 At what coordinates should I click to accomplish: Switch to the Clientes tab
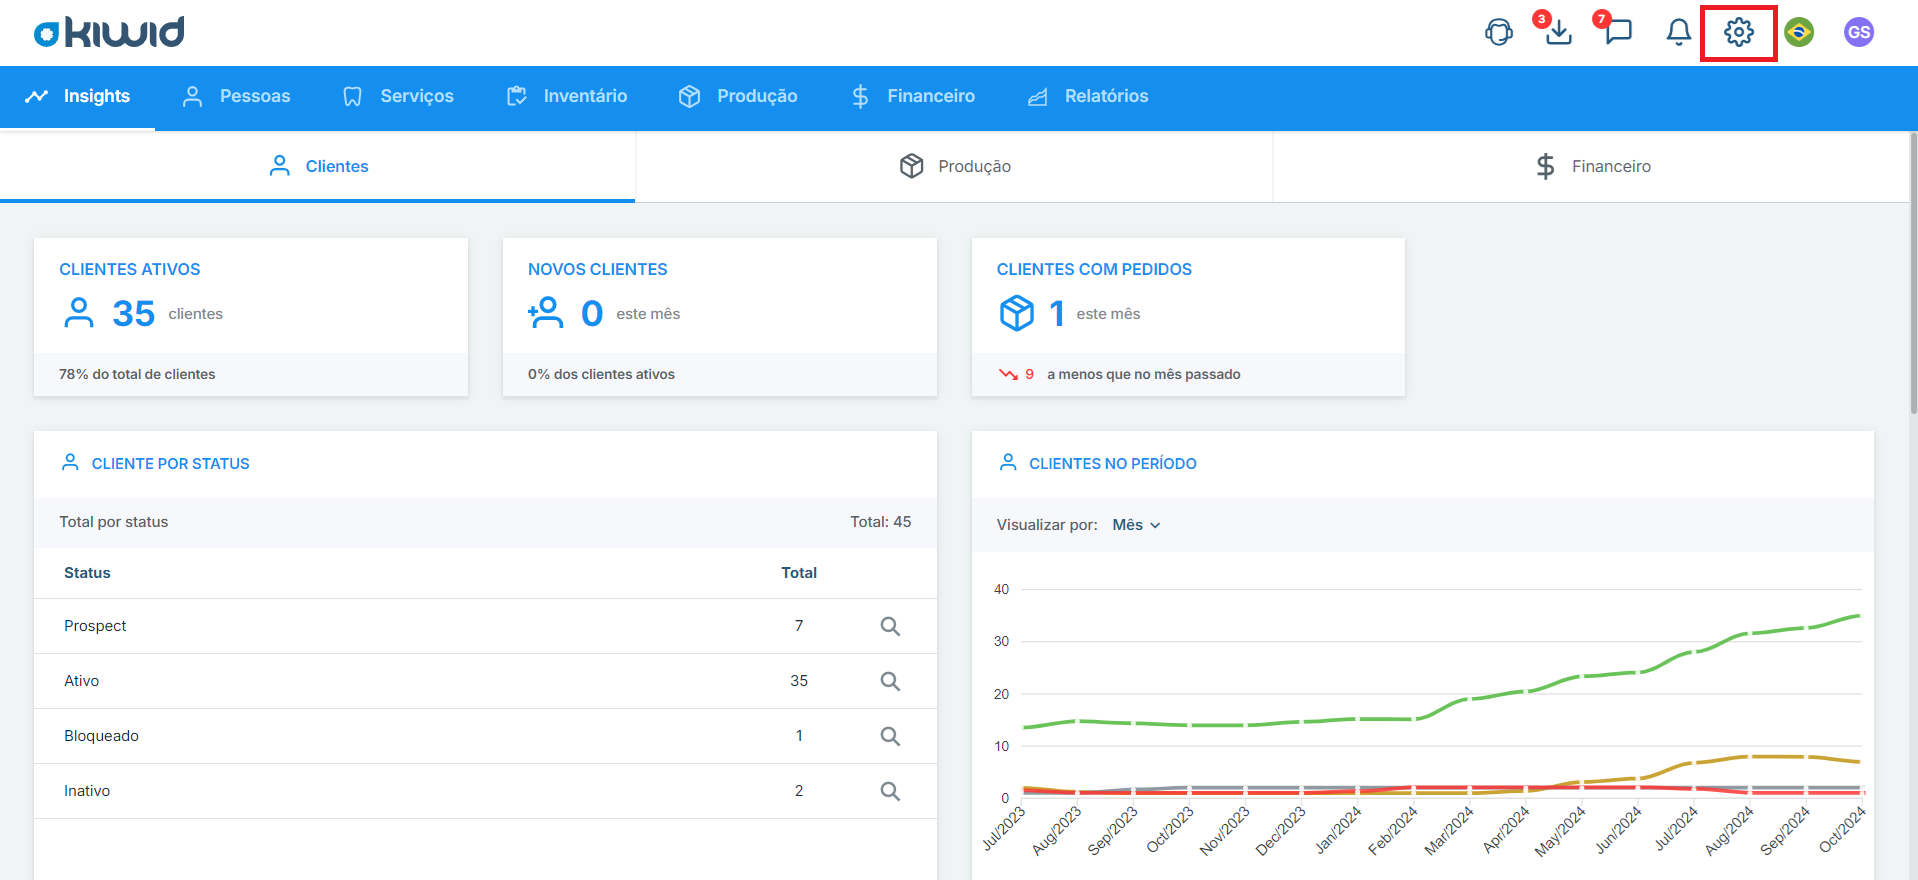coord(318,166)
